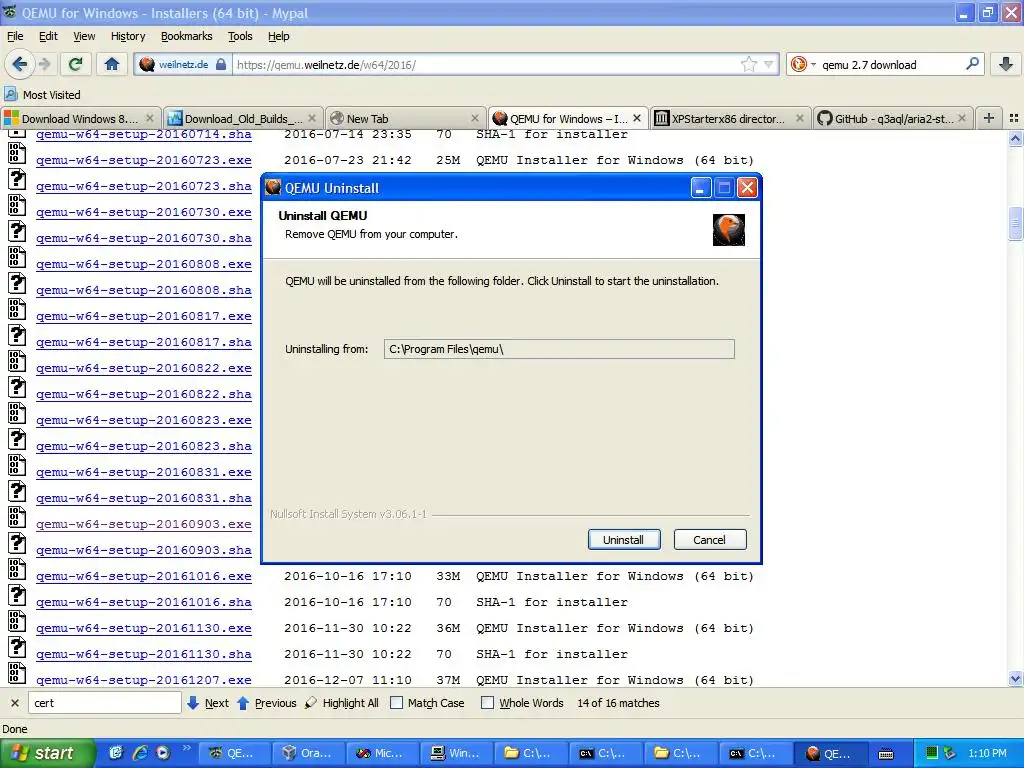Viewport: 1024px width, 768px height.
Task: Launch Internet Explorer from Quick Launch
Action: point(140,753)
